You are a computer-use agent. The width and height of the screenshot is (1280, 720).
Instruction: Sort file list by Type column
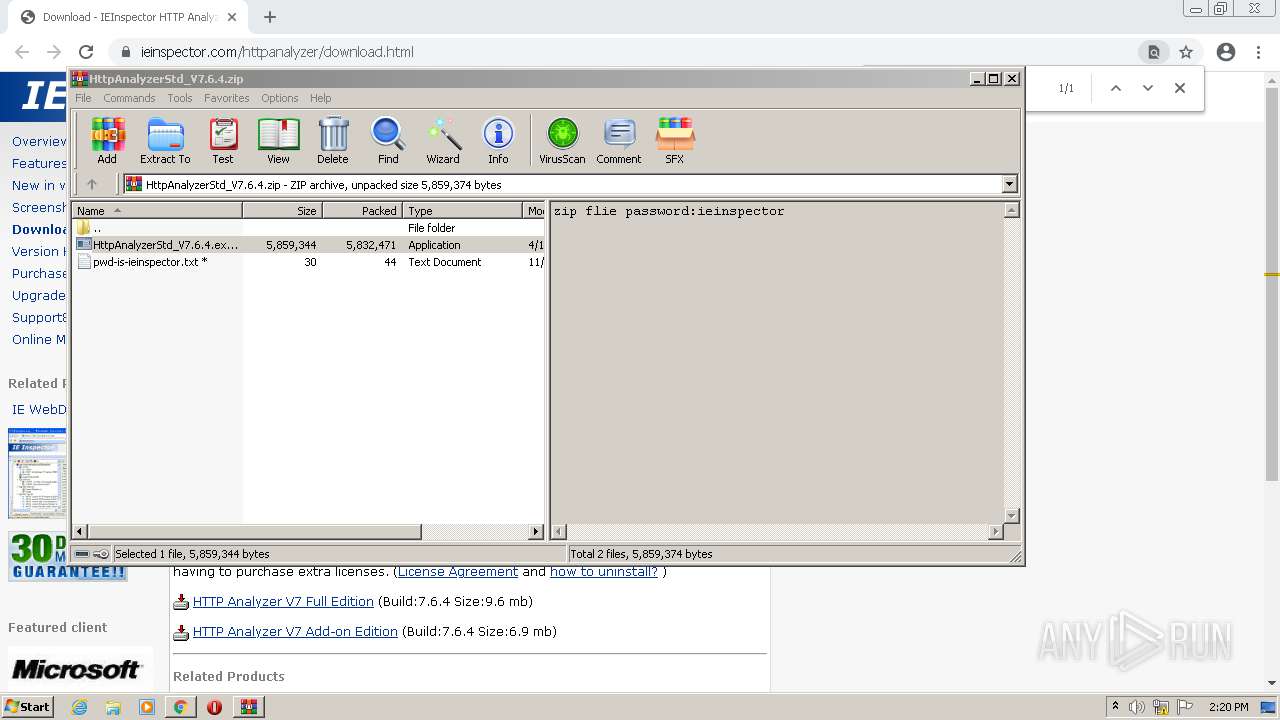pos(463,211)
